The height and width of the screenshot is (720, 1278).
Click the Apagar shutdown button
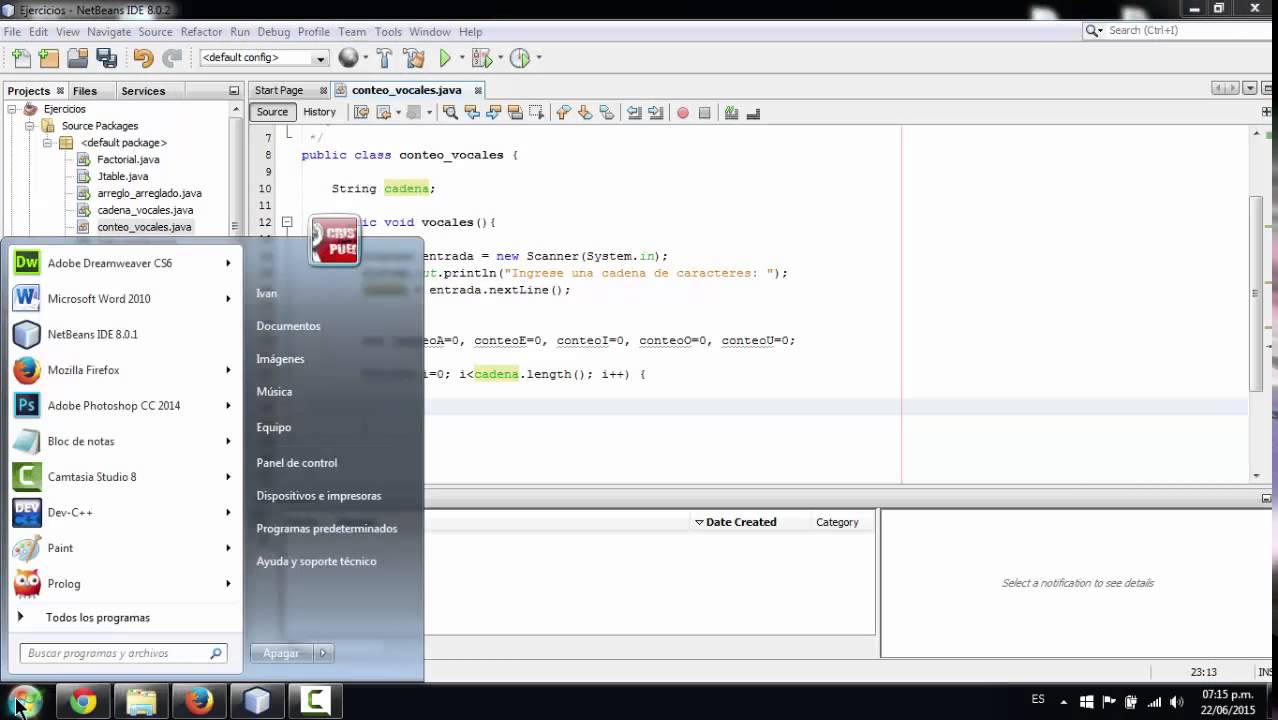[281, 653]
